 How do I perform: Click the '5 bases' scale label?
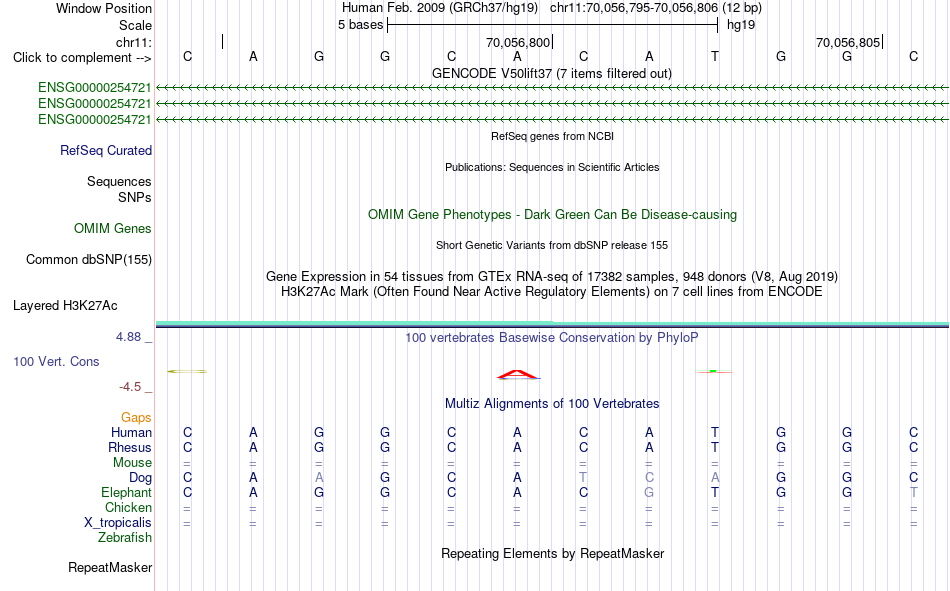point(360,25)
